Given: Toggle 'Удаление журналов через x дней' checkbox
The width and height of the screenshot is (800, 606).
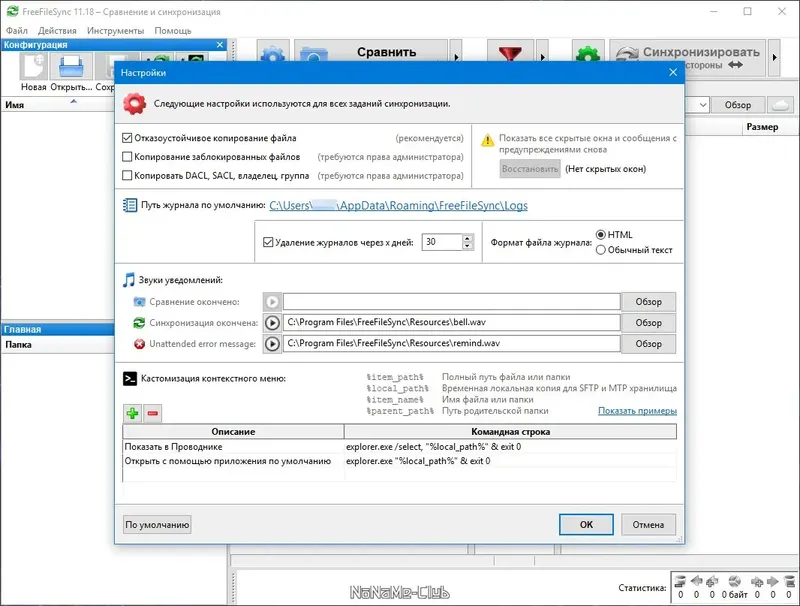Looking at the screenshot, I should coord(268,242).
